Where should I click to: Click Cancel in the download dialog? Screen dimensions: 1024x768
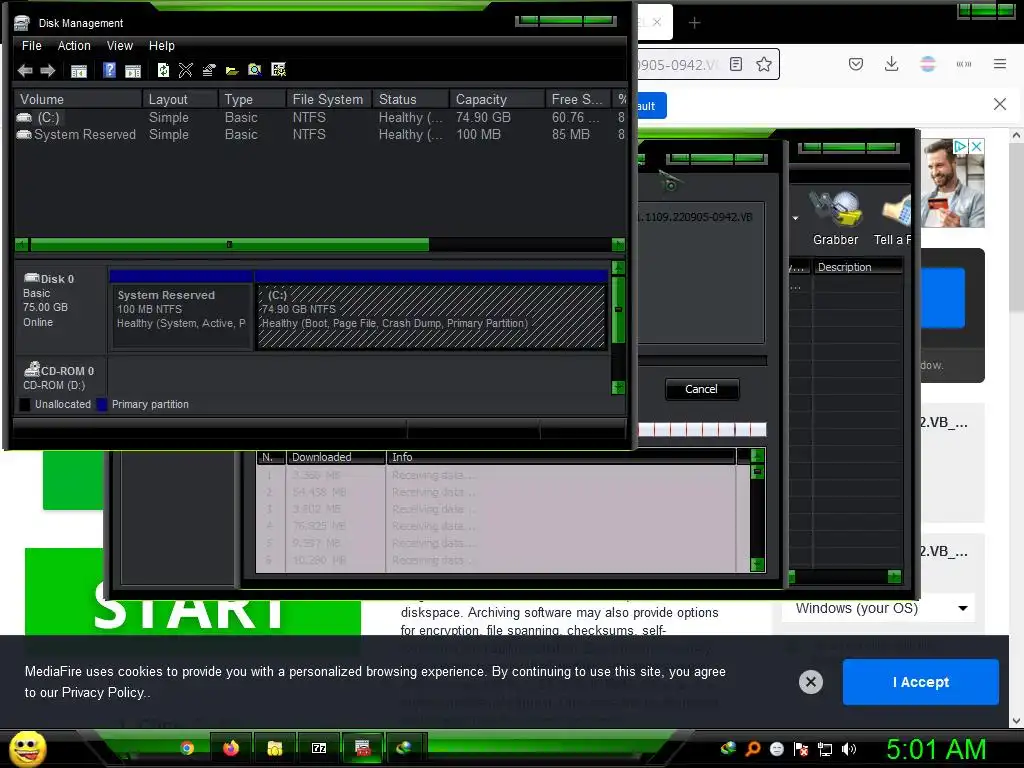[x=702, y=389]
